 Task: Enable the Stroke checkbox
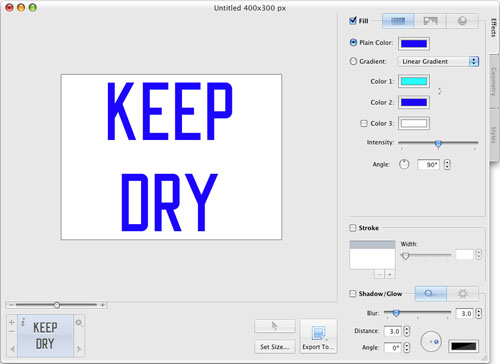pyautogui.click(x=353, y=228)
